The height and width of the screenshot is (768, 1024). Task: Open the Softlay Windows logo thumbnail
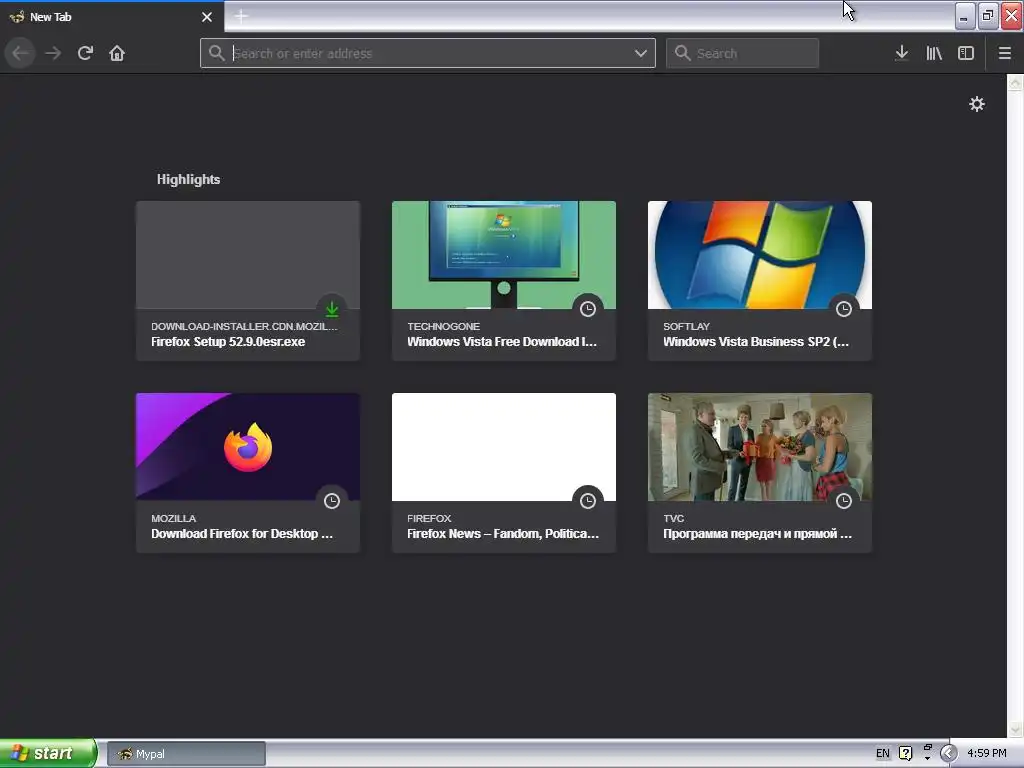click(760, 255)
